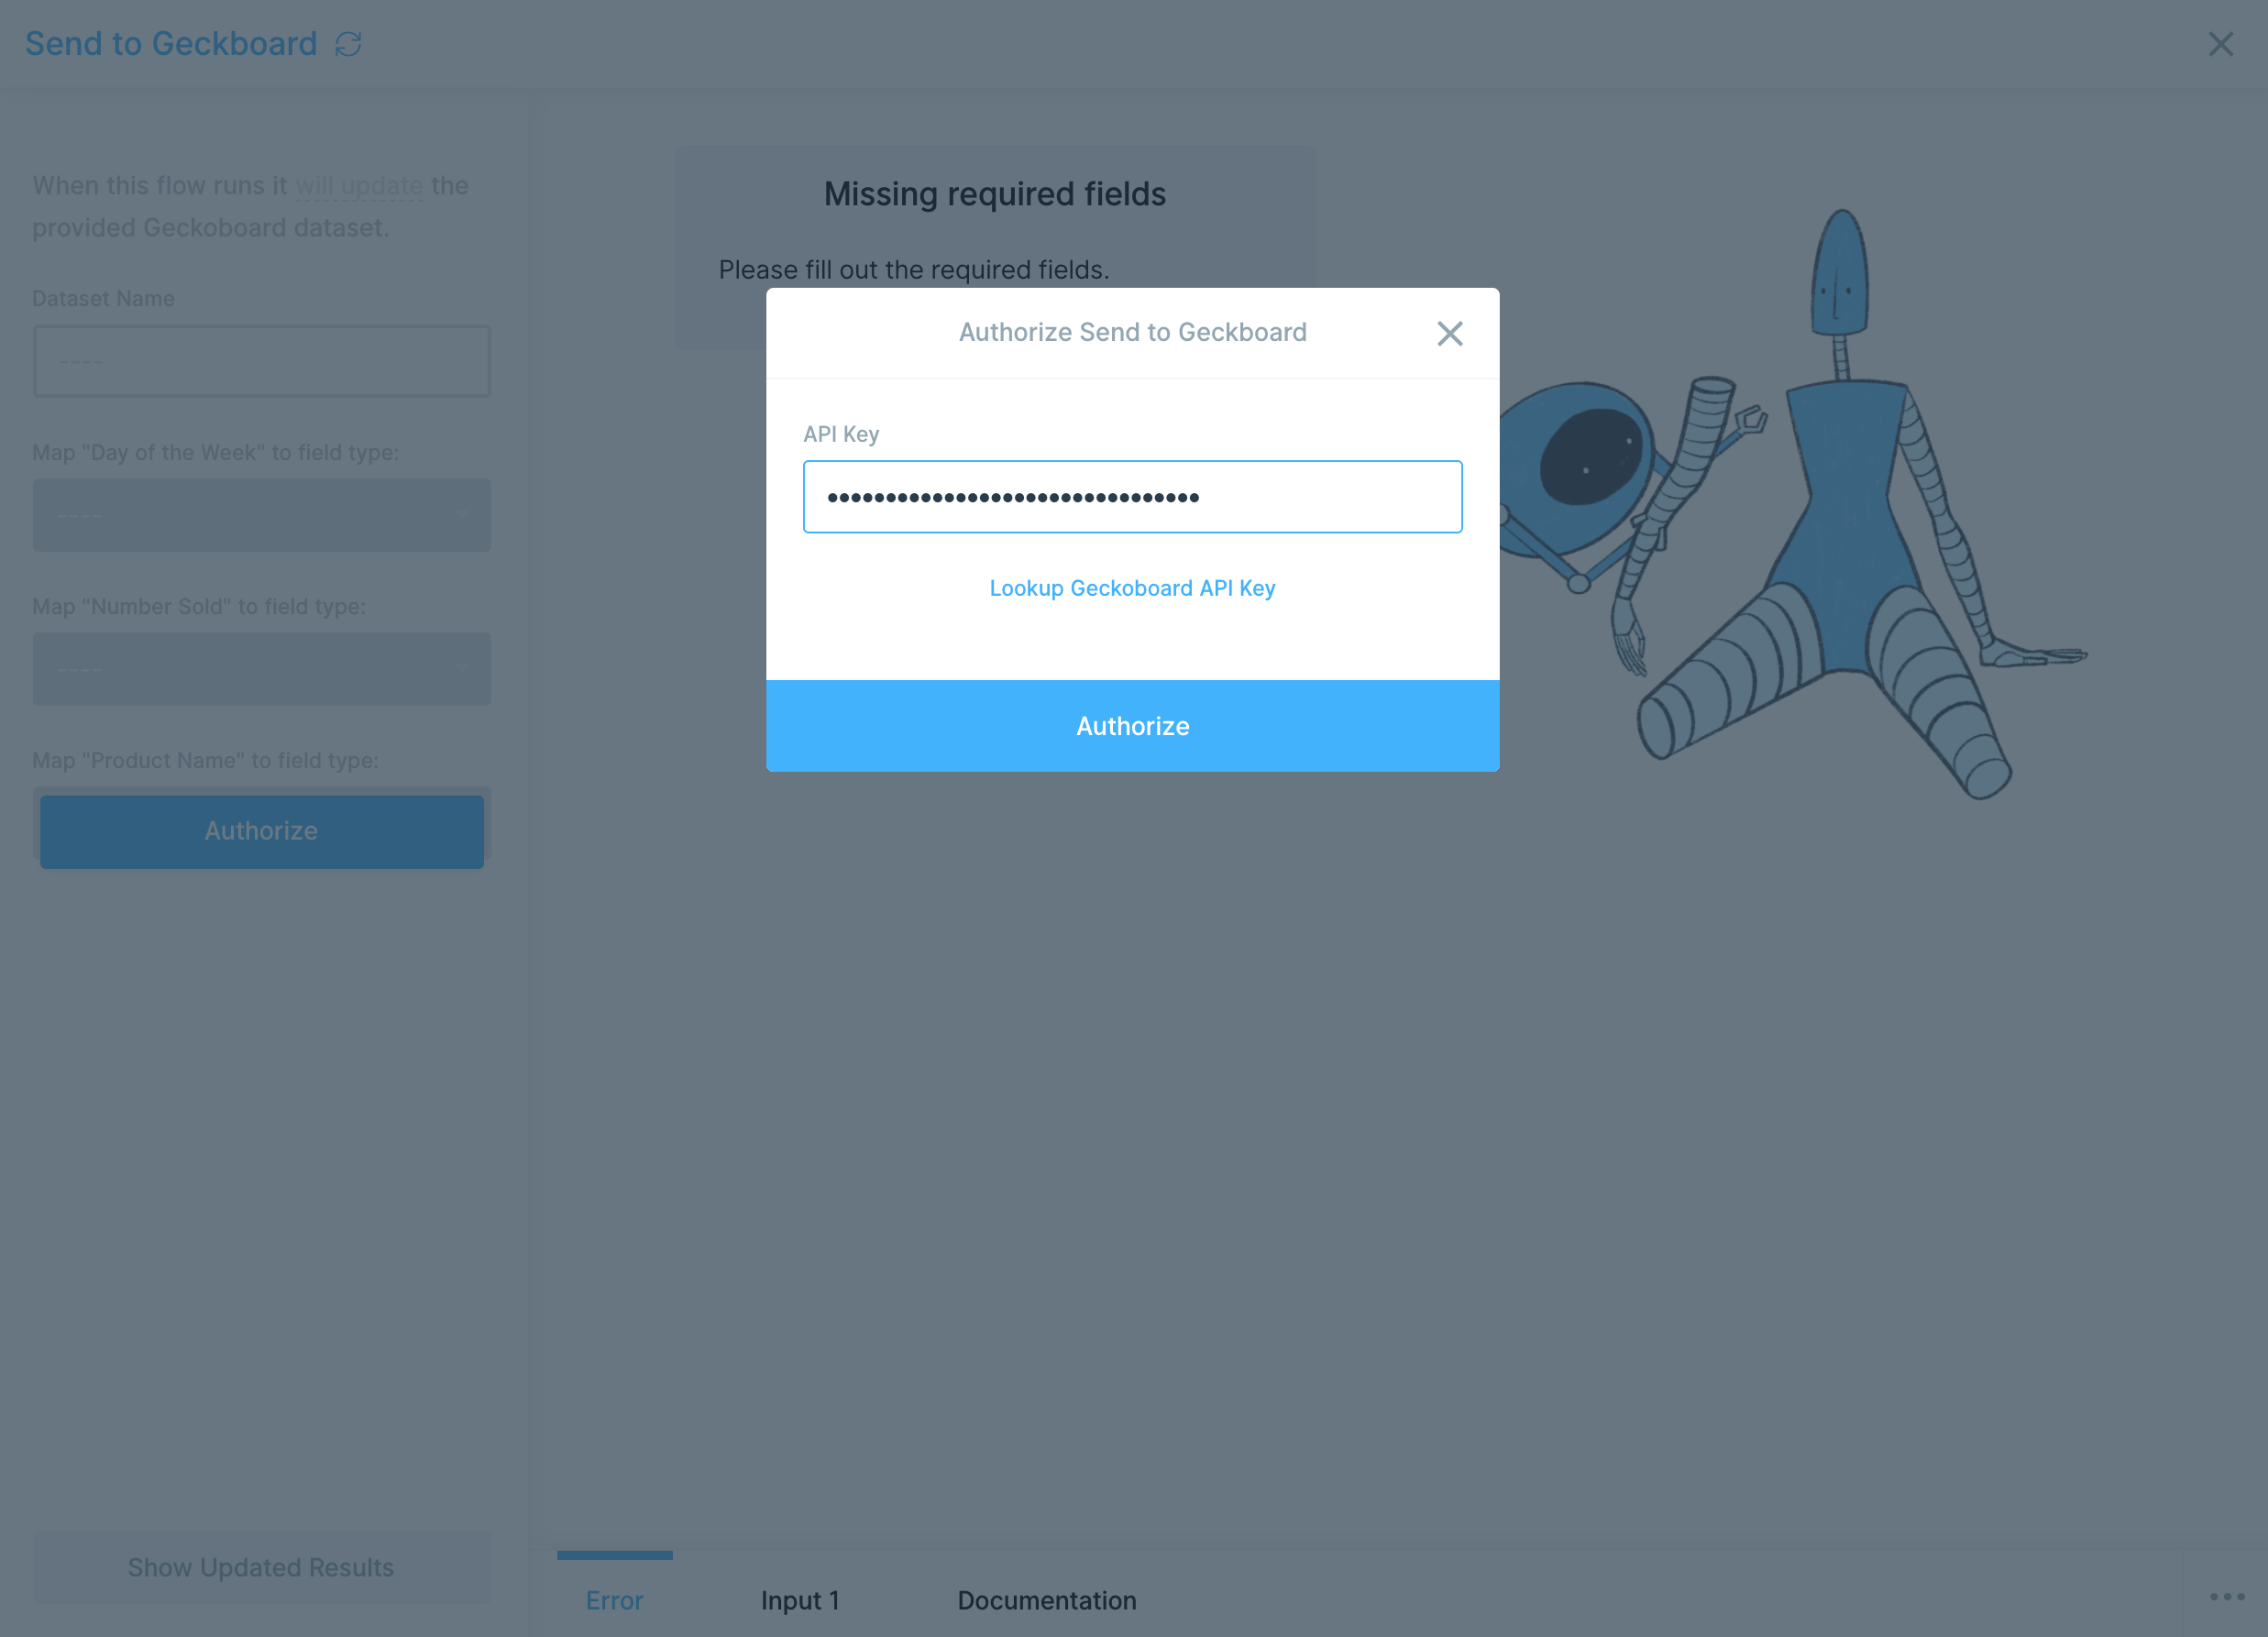Switch to the Error tab

tap(614, 1600)
